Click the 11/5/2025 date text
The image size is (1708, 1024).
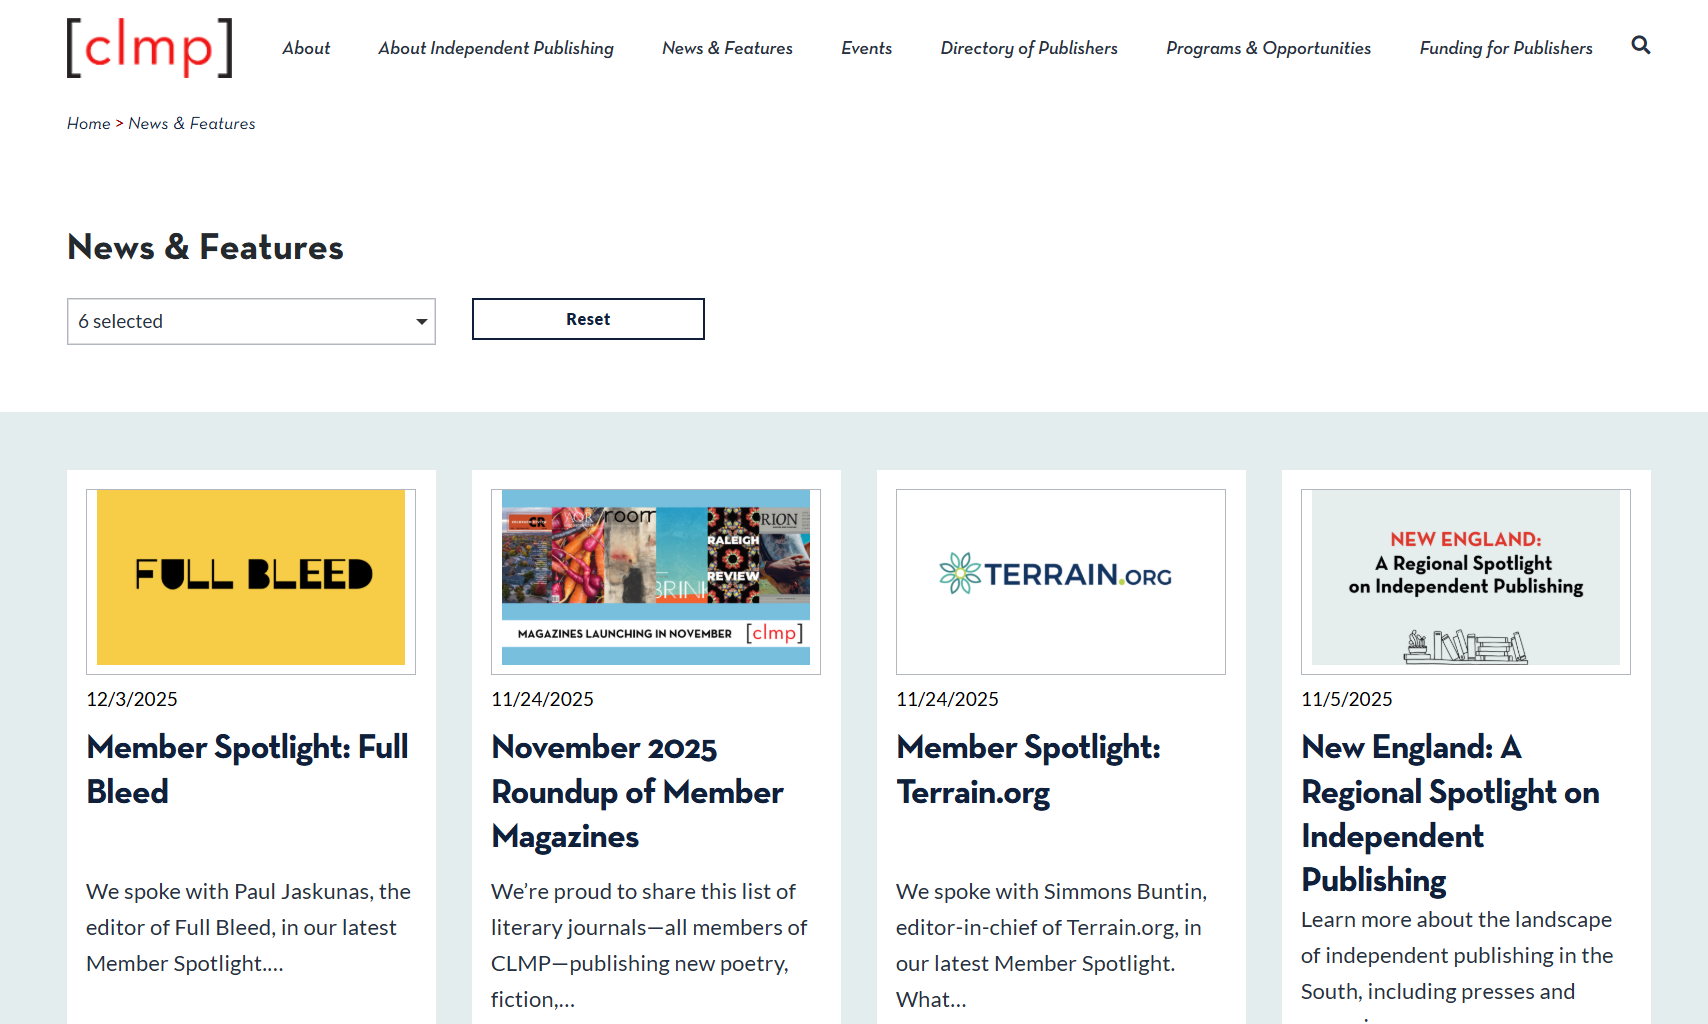point(1347,699)
